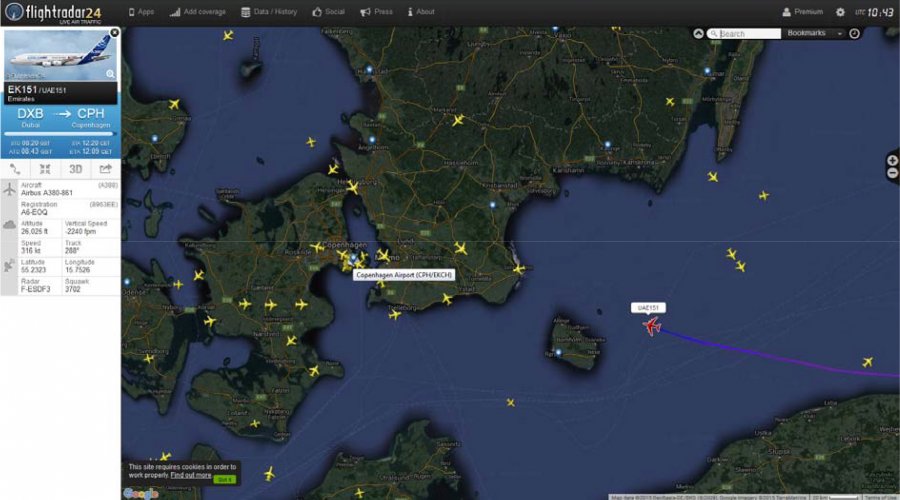Click the flightradar24 logo
The image size is (900, 500).
click(53, 12)
